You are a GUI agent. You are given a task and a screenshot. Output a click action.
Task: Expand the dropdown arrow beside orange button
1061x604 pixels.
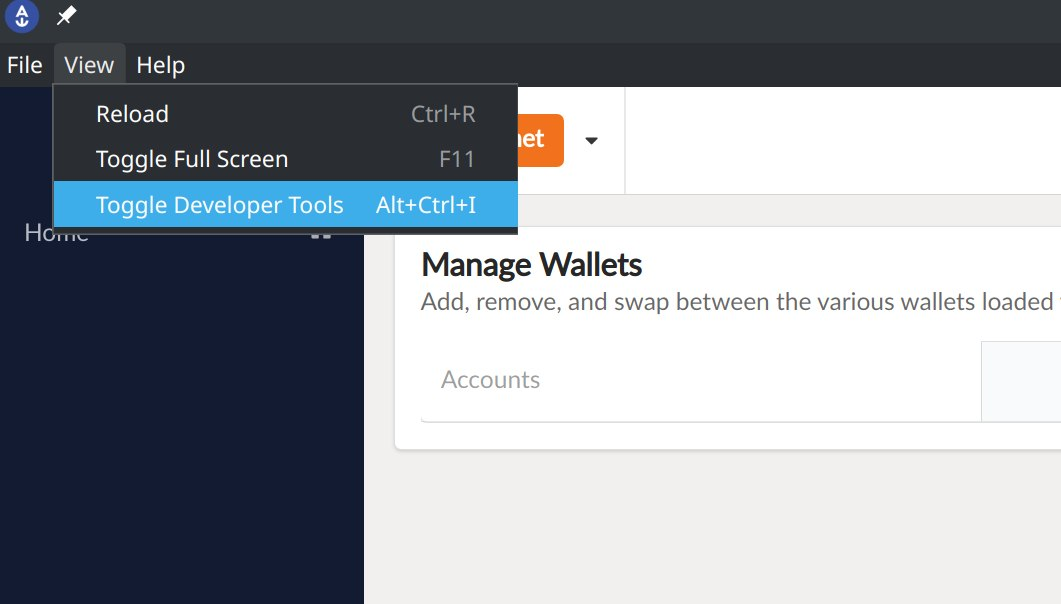(x=591, y=141)
